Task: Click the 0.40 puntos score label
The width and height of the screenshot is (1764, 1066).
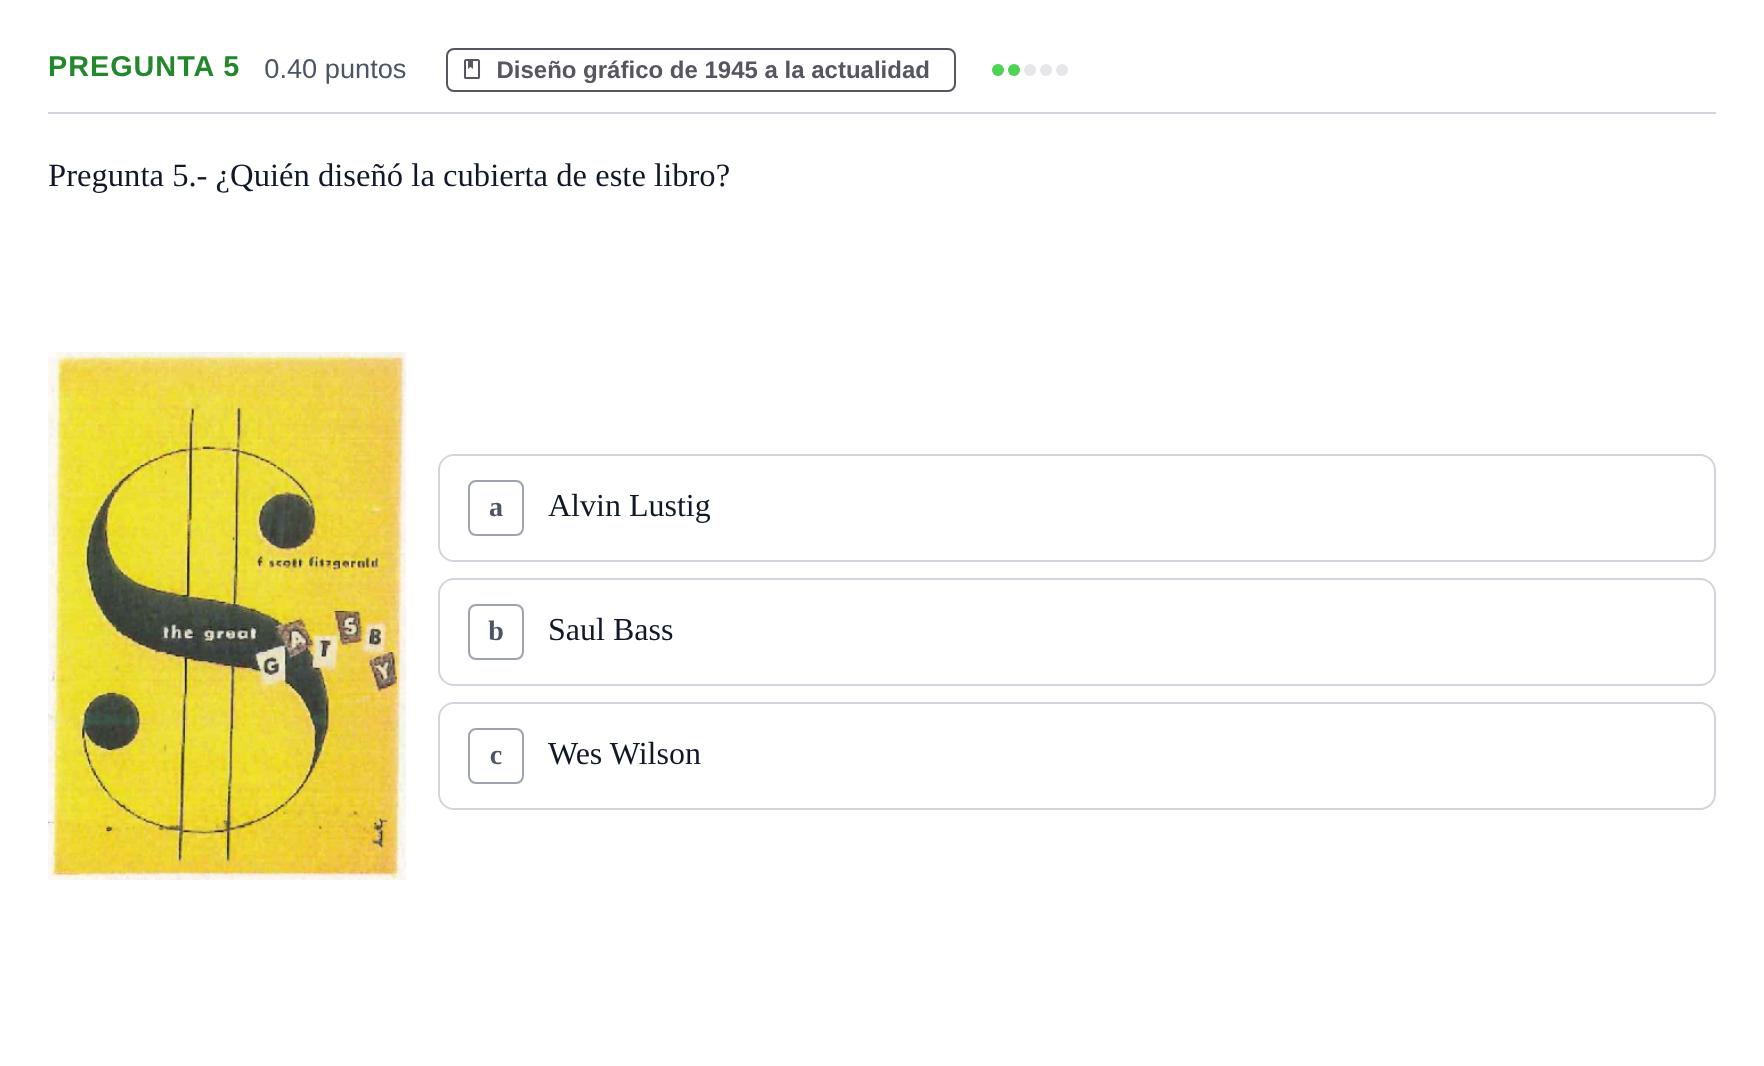Action: click(335, 69)
